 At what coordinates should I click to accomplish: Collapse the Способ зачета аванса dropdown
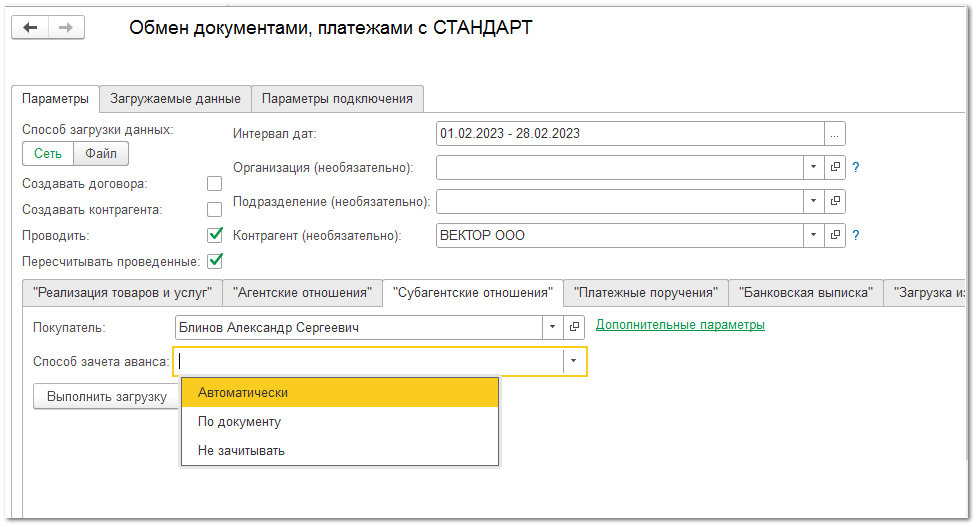point(574,361)
